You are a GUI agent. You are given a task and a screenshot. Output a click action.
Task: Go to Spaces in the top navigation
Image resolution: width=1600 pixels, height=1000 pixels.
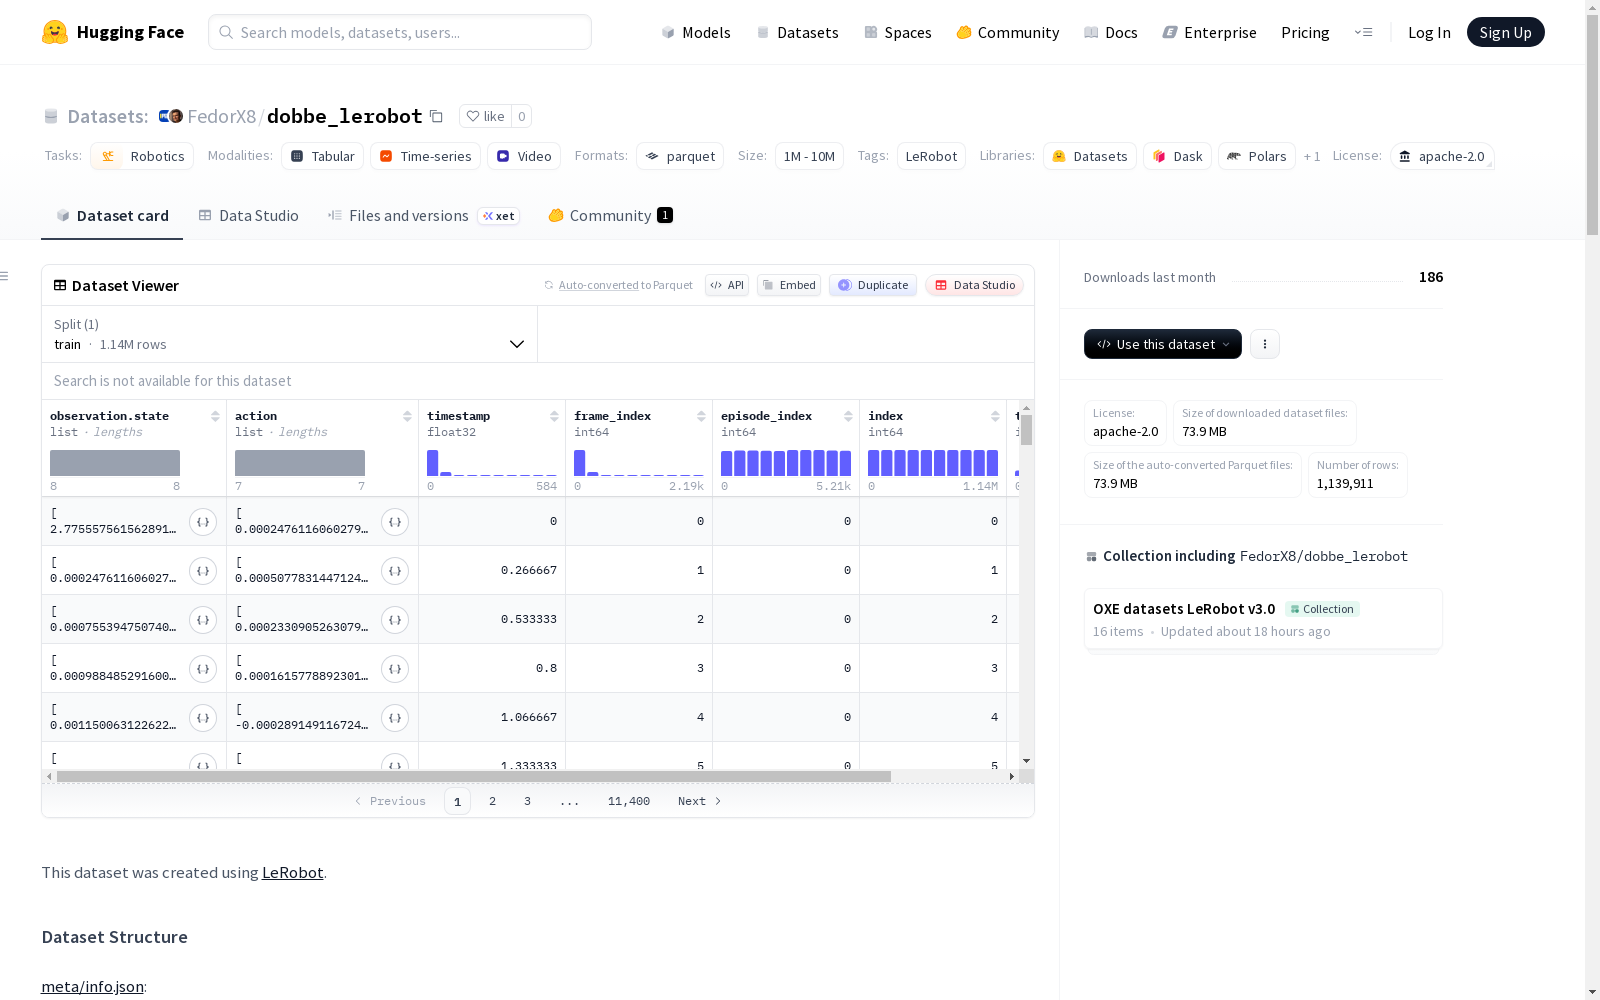tap(898, 32)
